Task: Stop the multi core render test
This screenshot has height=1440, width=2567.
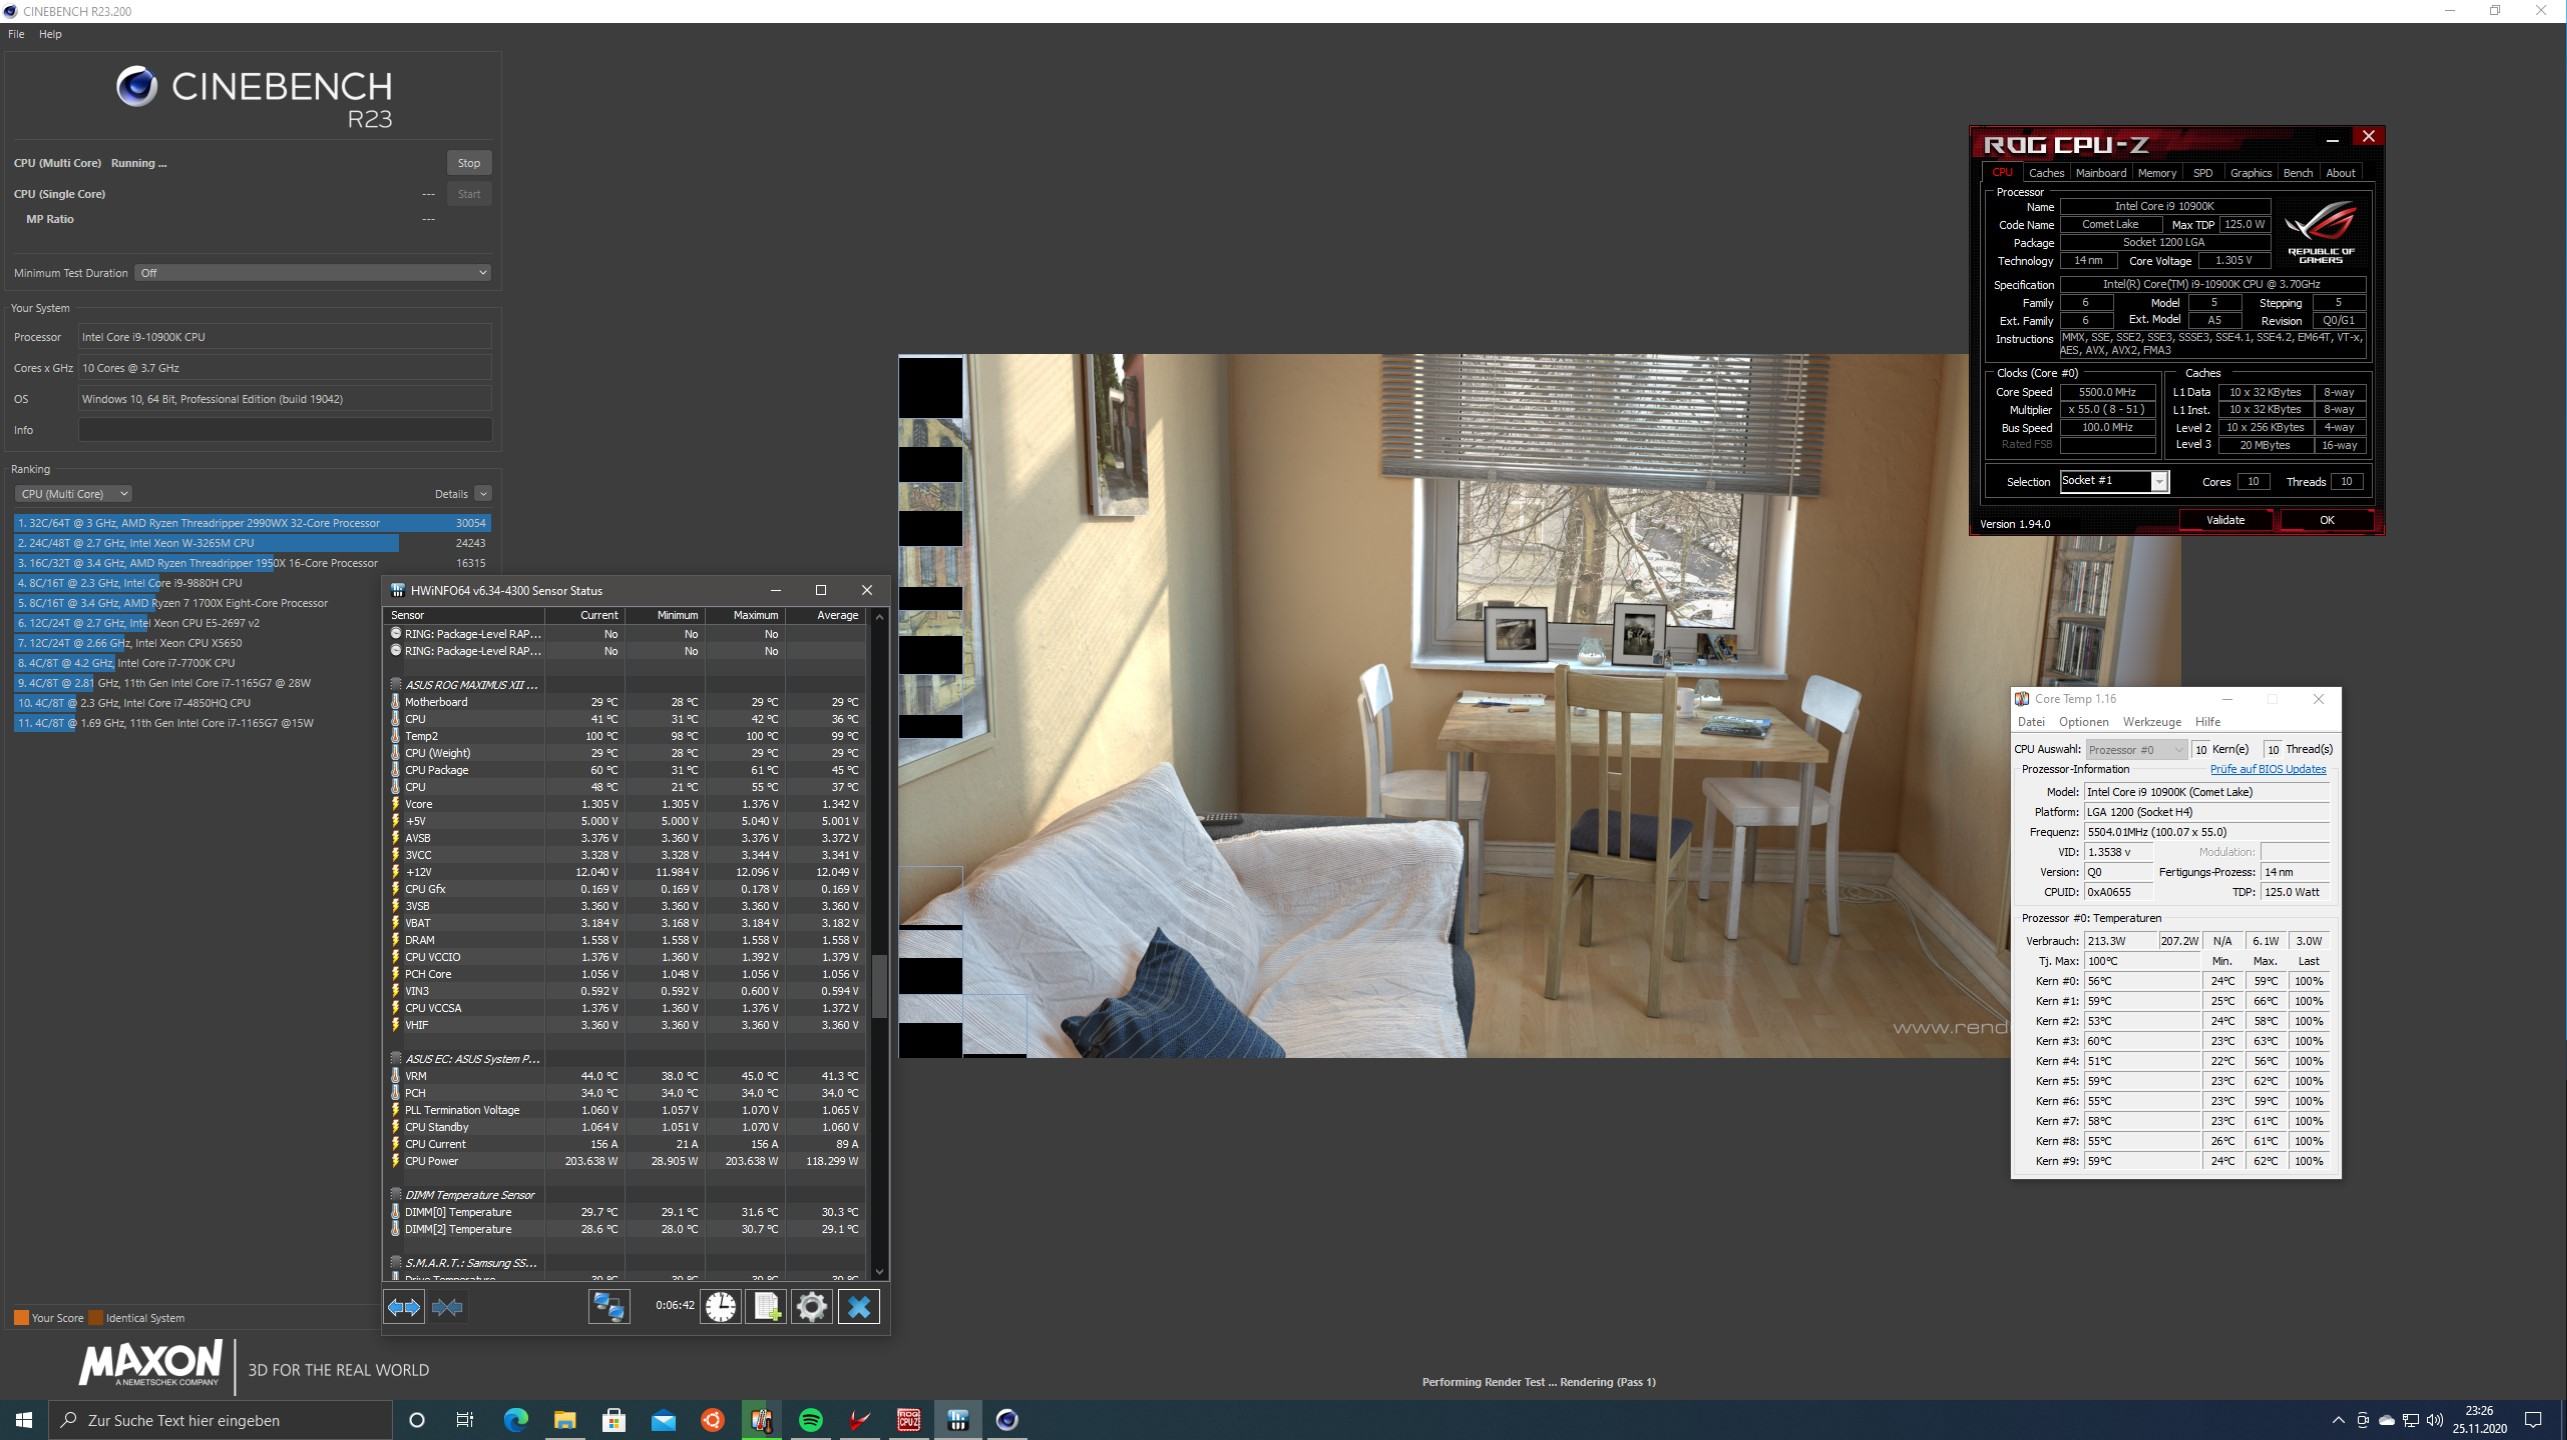Action: [469, 163]
